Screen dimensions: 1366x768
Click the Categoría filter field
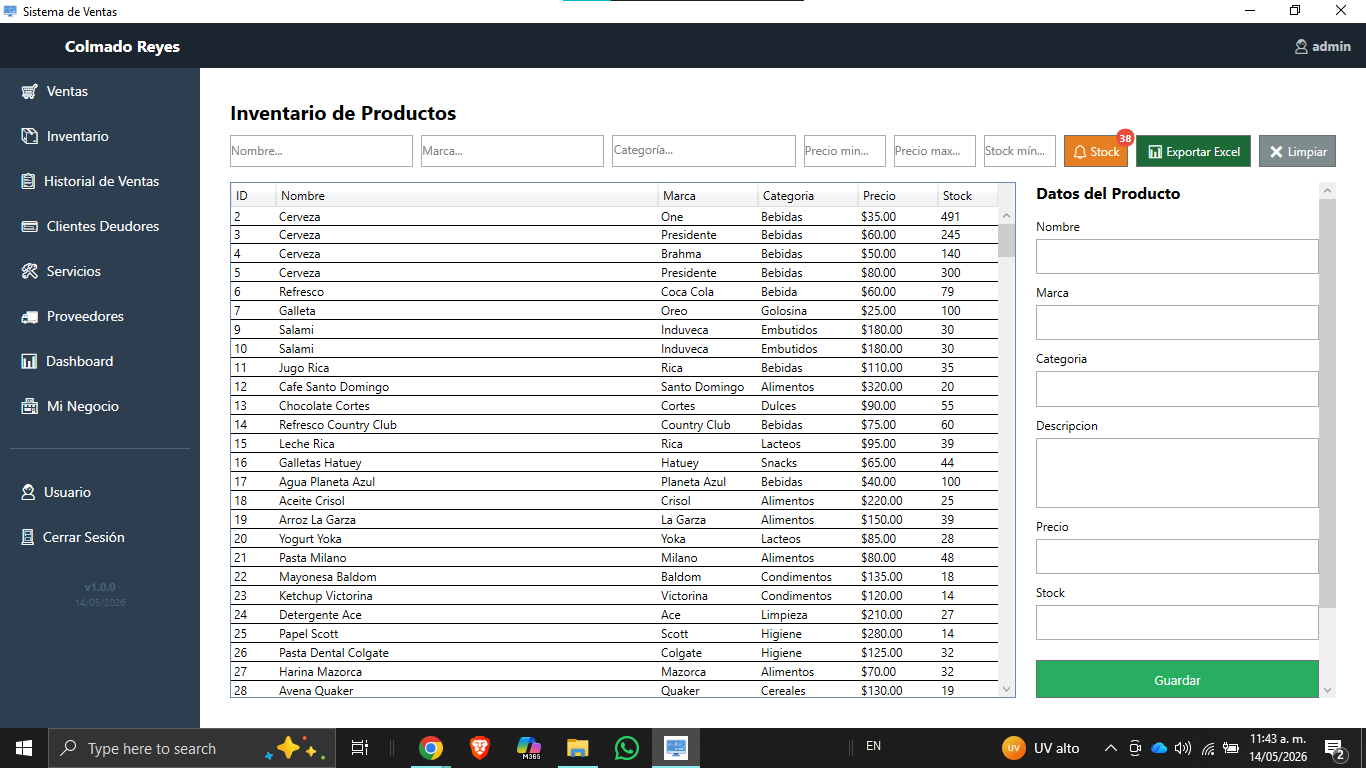704,151
